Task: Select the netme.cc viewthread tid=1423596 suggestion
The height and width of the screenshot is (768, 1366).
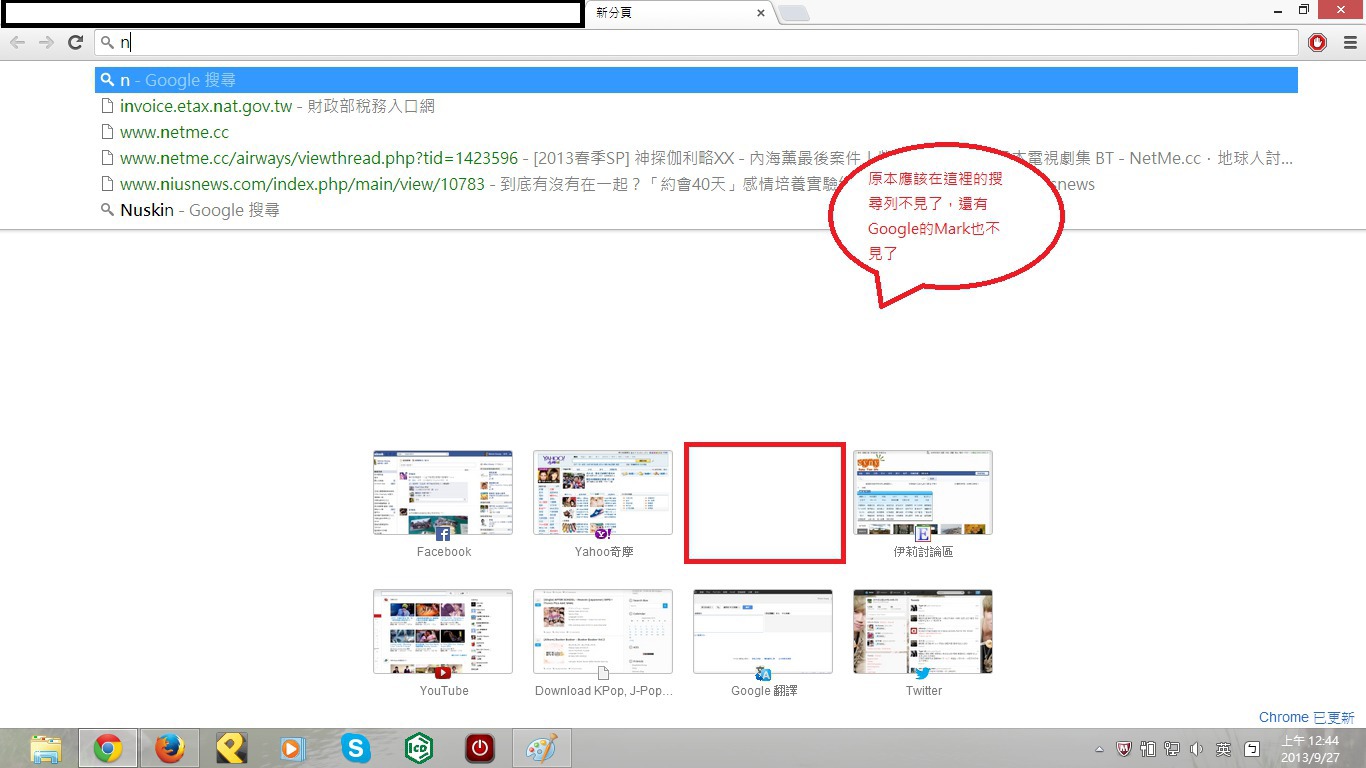Action: pos(696,158)
